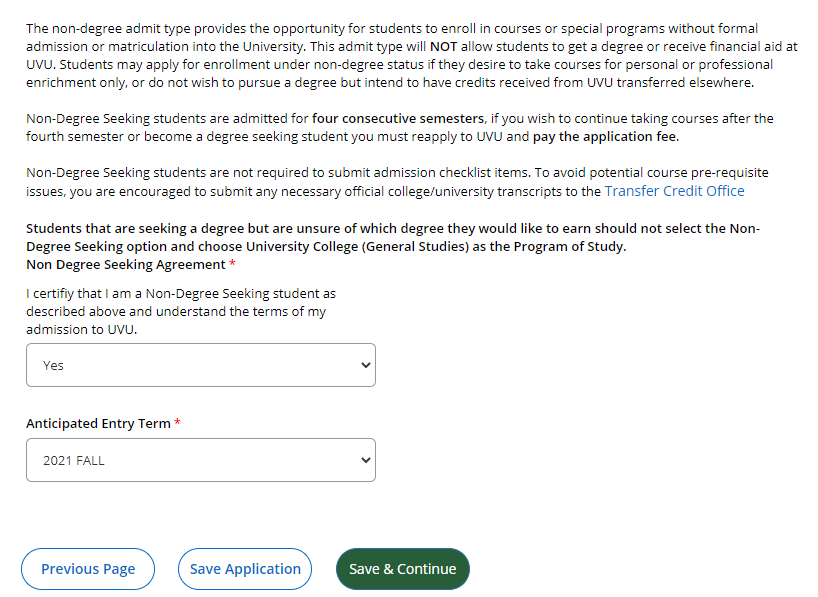Click the certification statement text above the Yes dropdown

coord(180,312)
